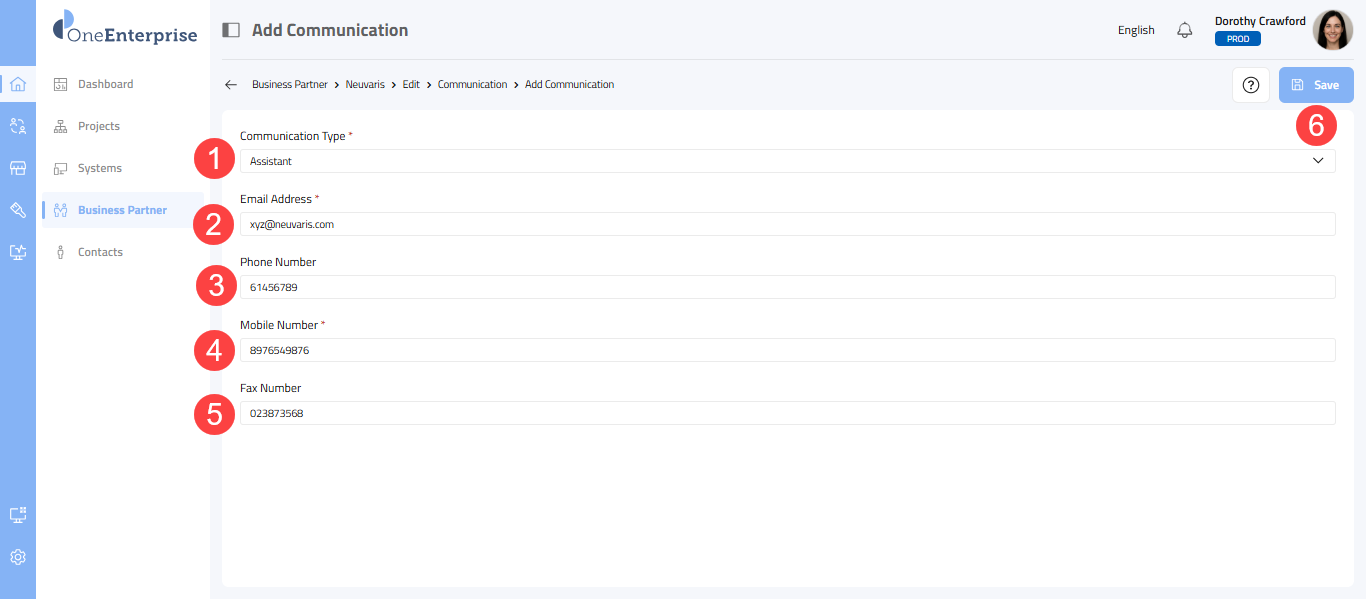Viewport: 1366px width, 599px height.
Task: Click the notification bell icon
Action: click(1185, 30)
